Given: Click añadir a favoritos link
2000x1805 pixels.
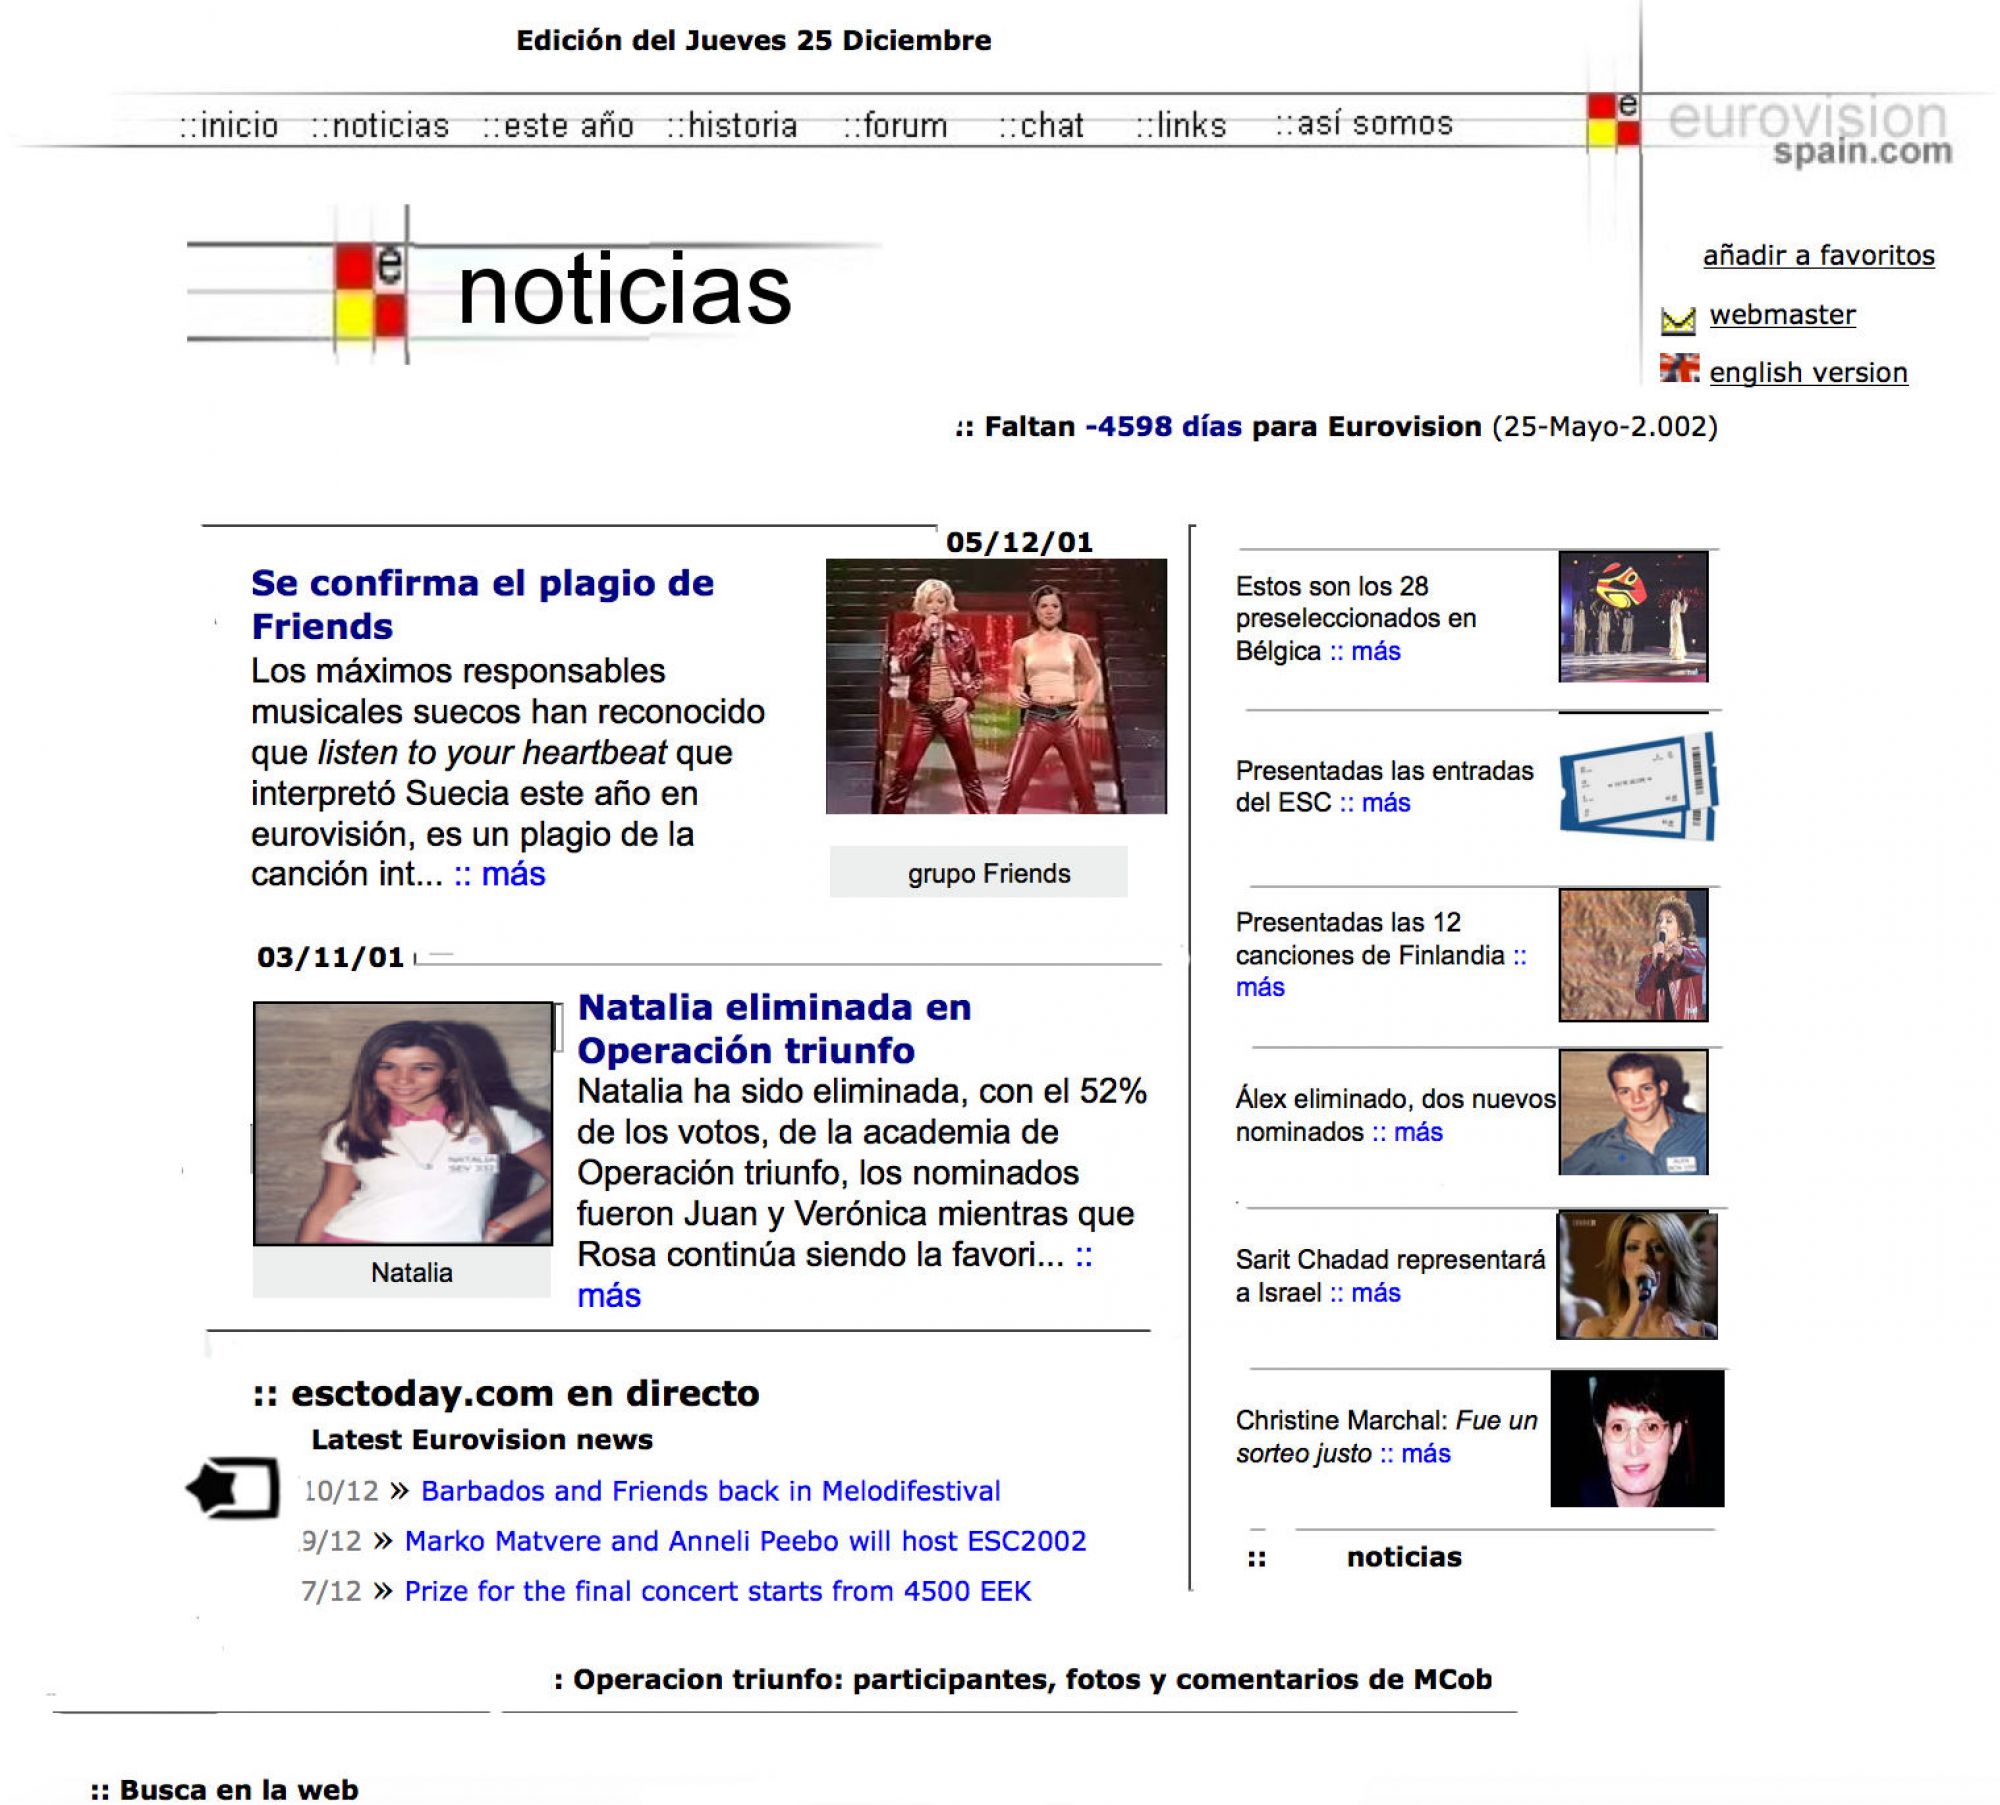Looking at the screenshot, I should (1818, 255).
